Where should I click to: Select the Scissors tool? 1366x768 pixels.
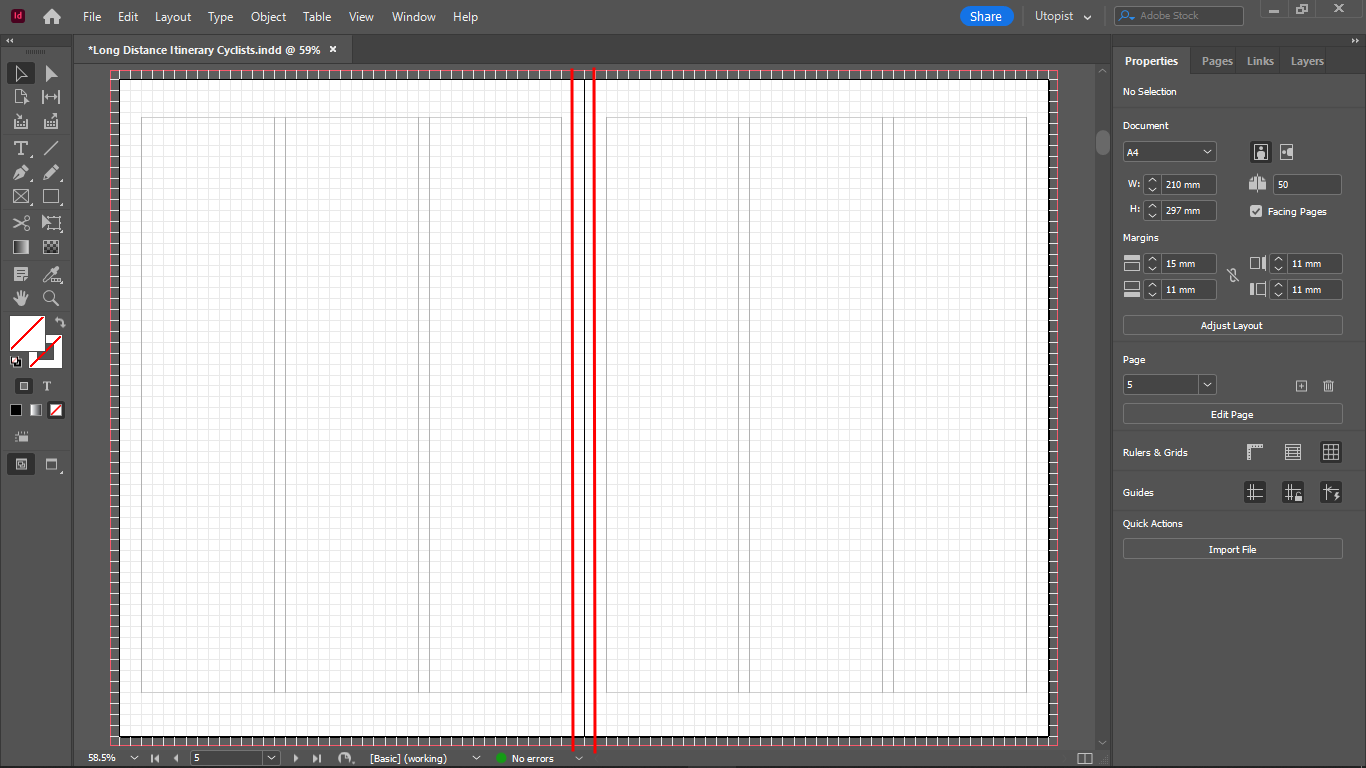(x=20, y=222)
